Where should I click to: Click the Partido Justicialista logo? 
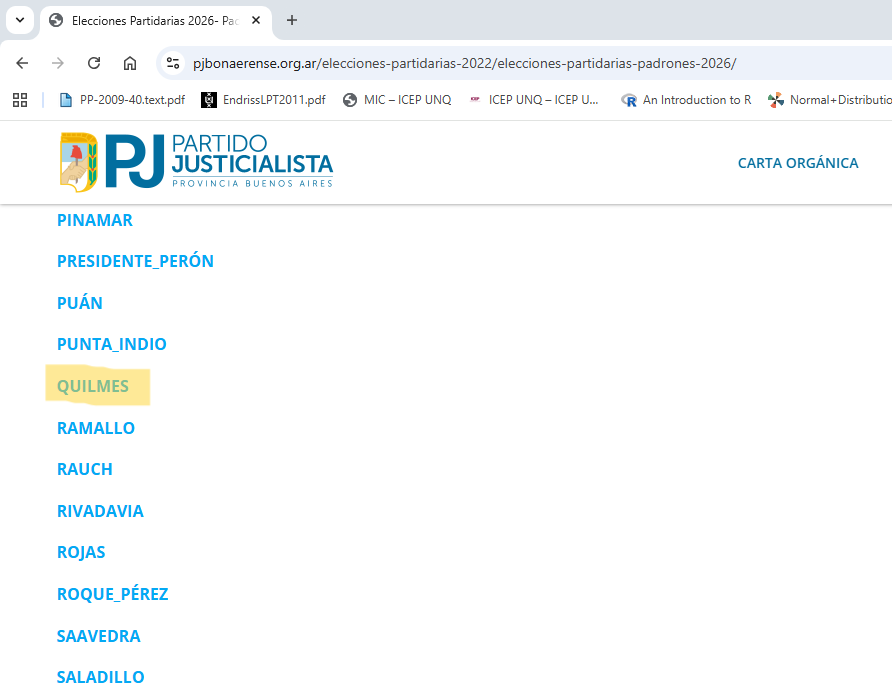[x=196, y=161]
